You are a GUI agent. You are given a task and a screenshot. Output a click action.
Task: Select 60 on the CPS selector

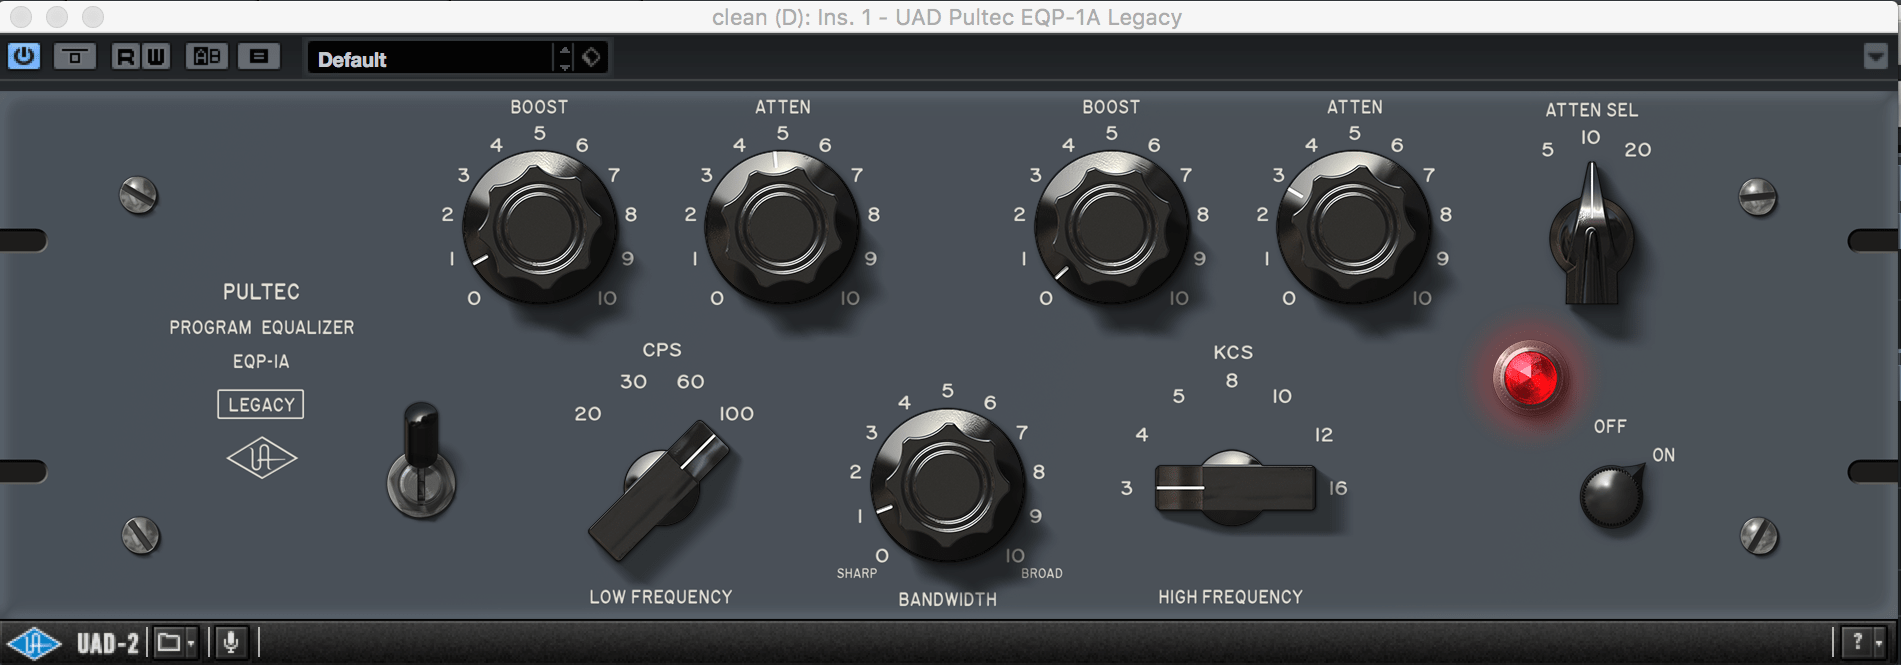(x=690, y=382)
